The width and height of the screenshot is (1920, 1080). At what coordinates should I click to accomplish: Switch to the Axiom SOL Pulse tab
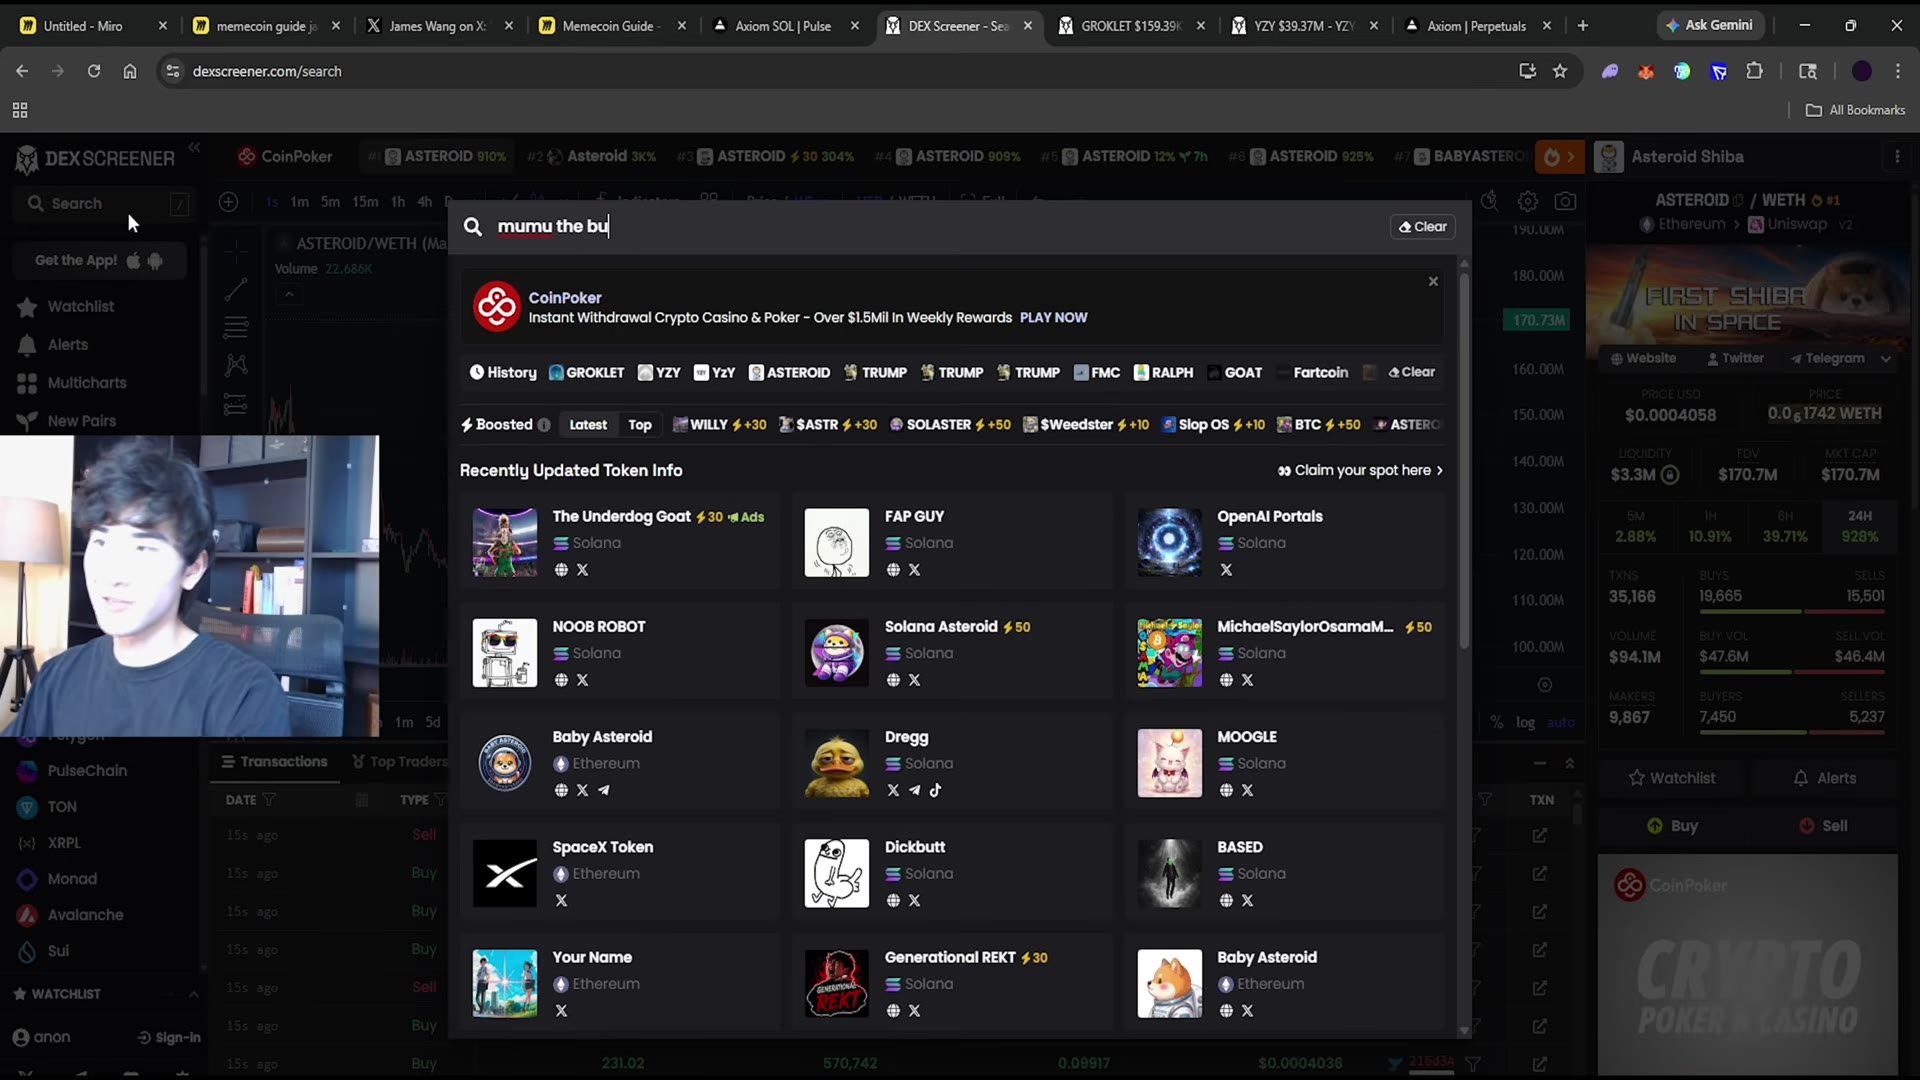click(x=783, y=26)
